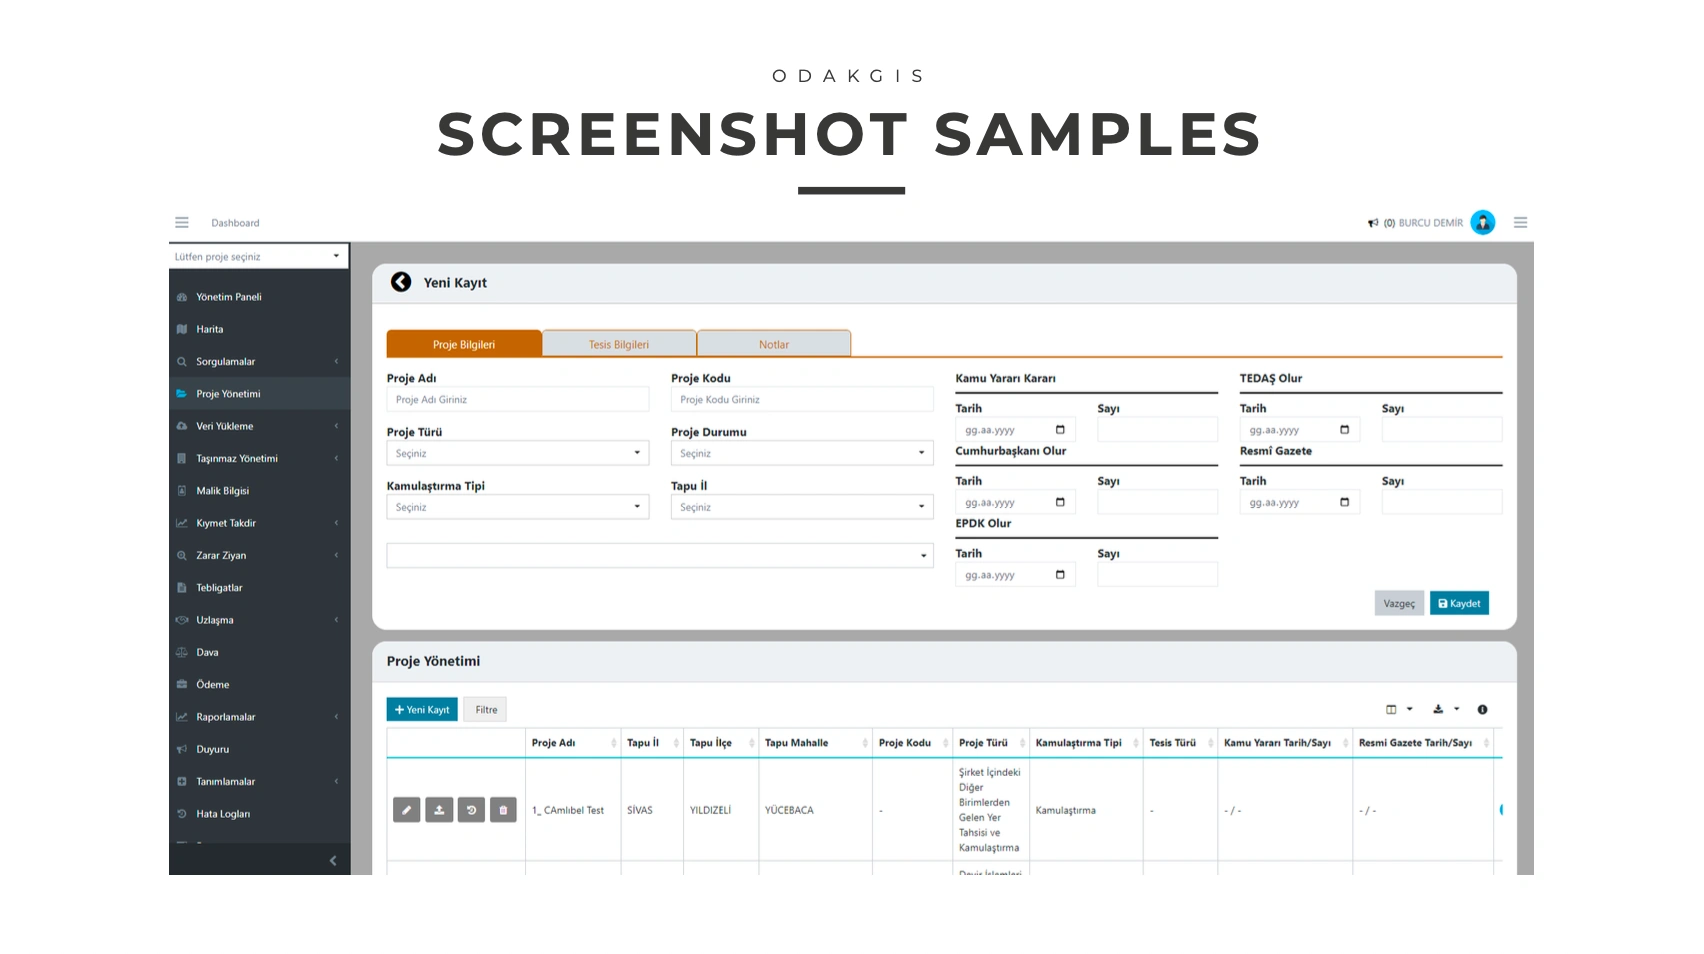
Task: Open the Proje Durumu dropdown
Action: (x=801, y=454)
